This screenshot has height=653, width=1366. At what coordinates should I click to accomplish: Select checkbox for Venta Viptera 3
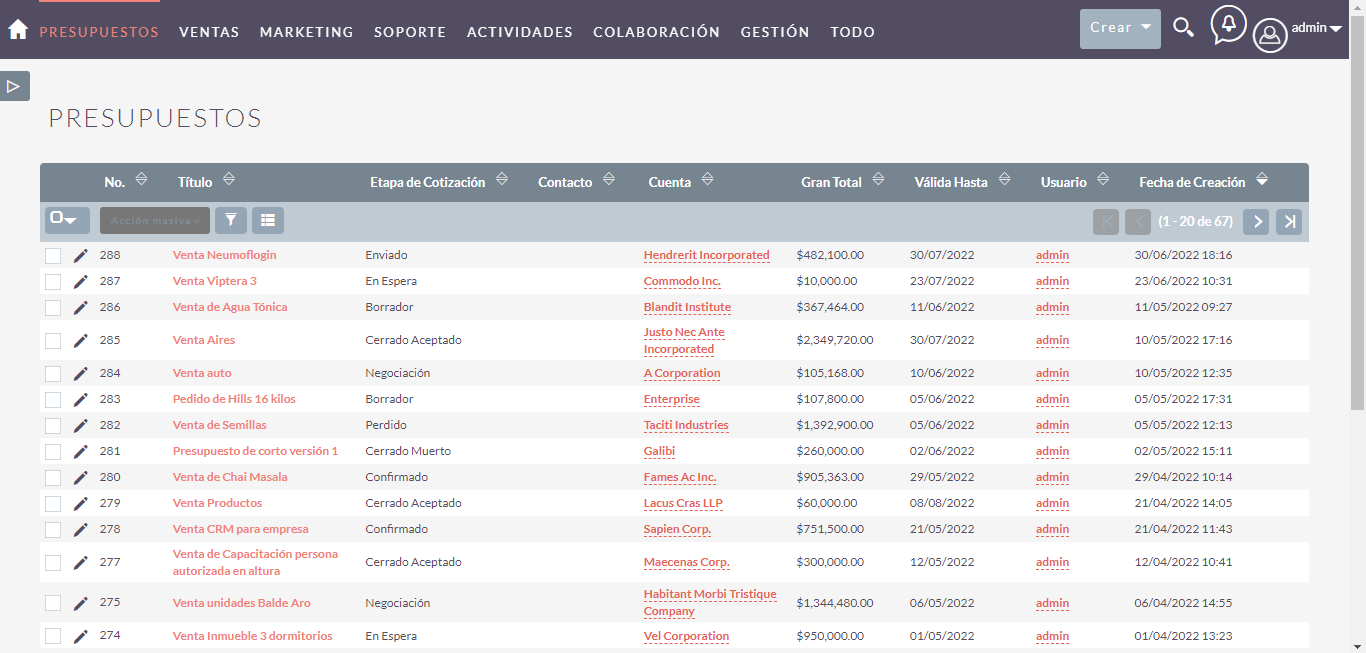pyautogui.click(x=53, y=282)
